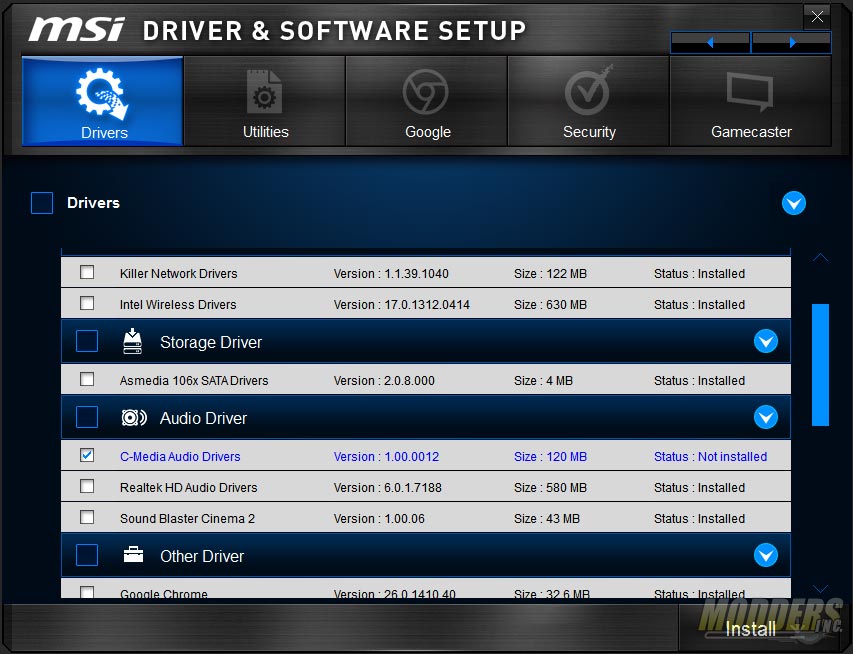Image resolution: width=853 pixels, height=654 pixels.
Task: Tick the Storage Driver group checkbox
Action: 87,341
